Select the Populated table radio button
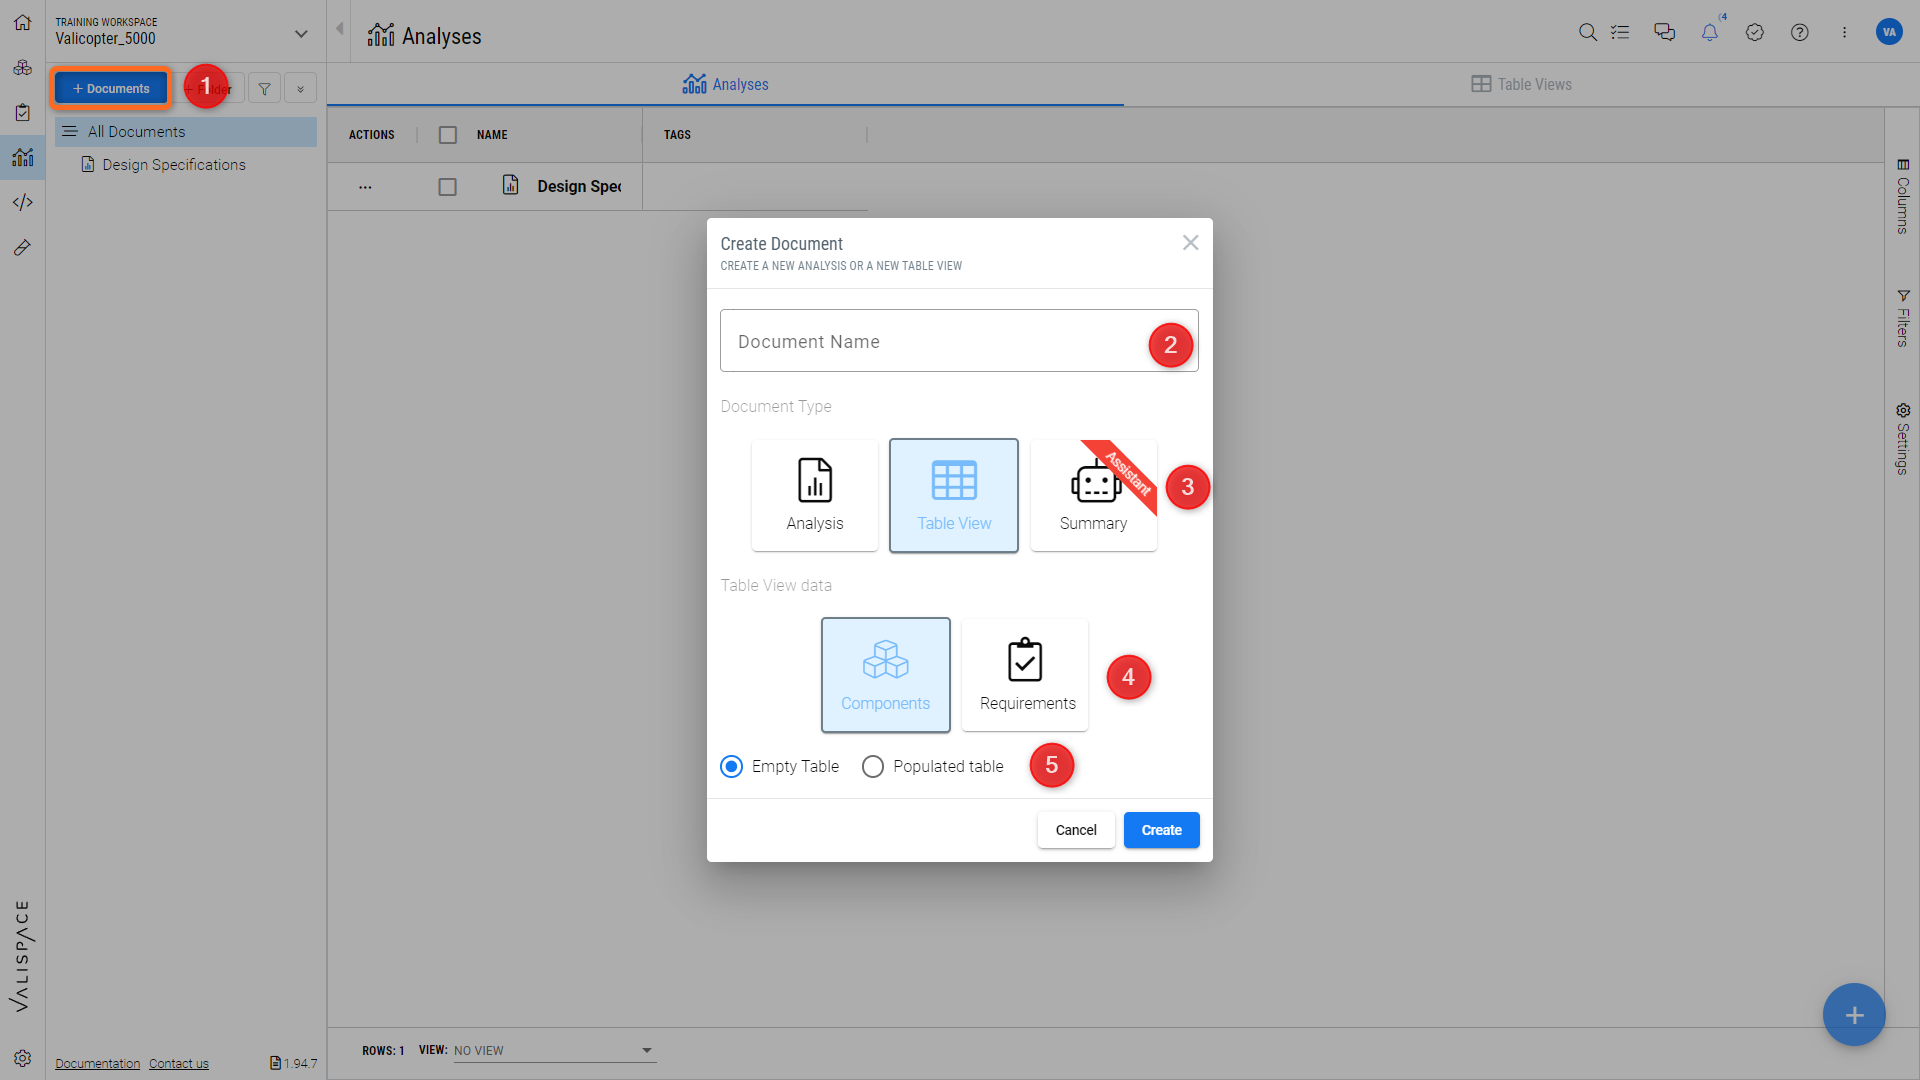 (x=873, y=766)
